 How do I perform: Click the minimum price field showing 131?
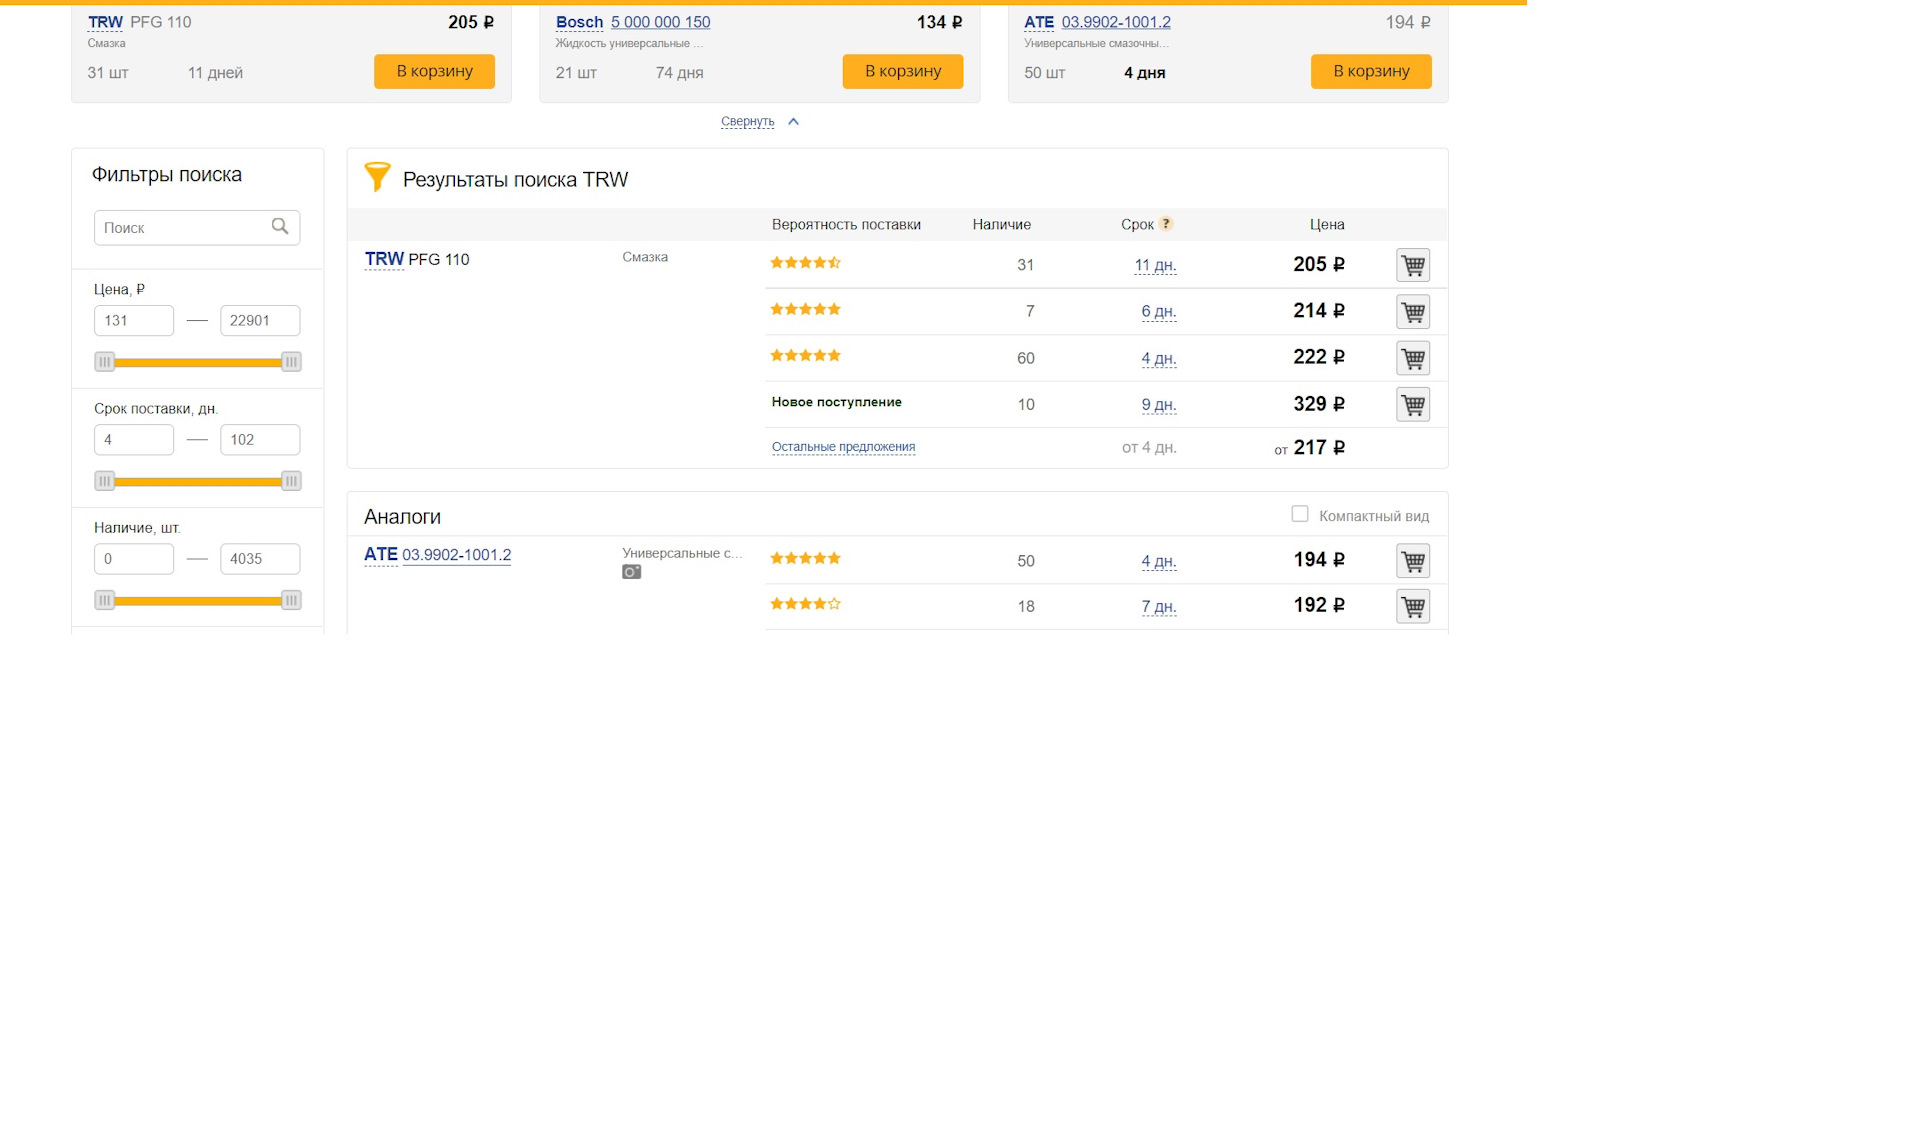pyautogui.click(x=134, y=321)
